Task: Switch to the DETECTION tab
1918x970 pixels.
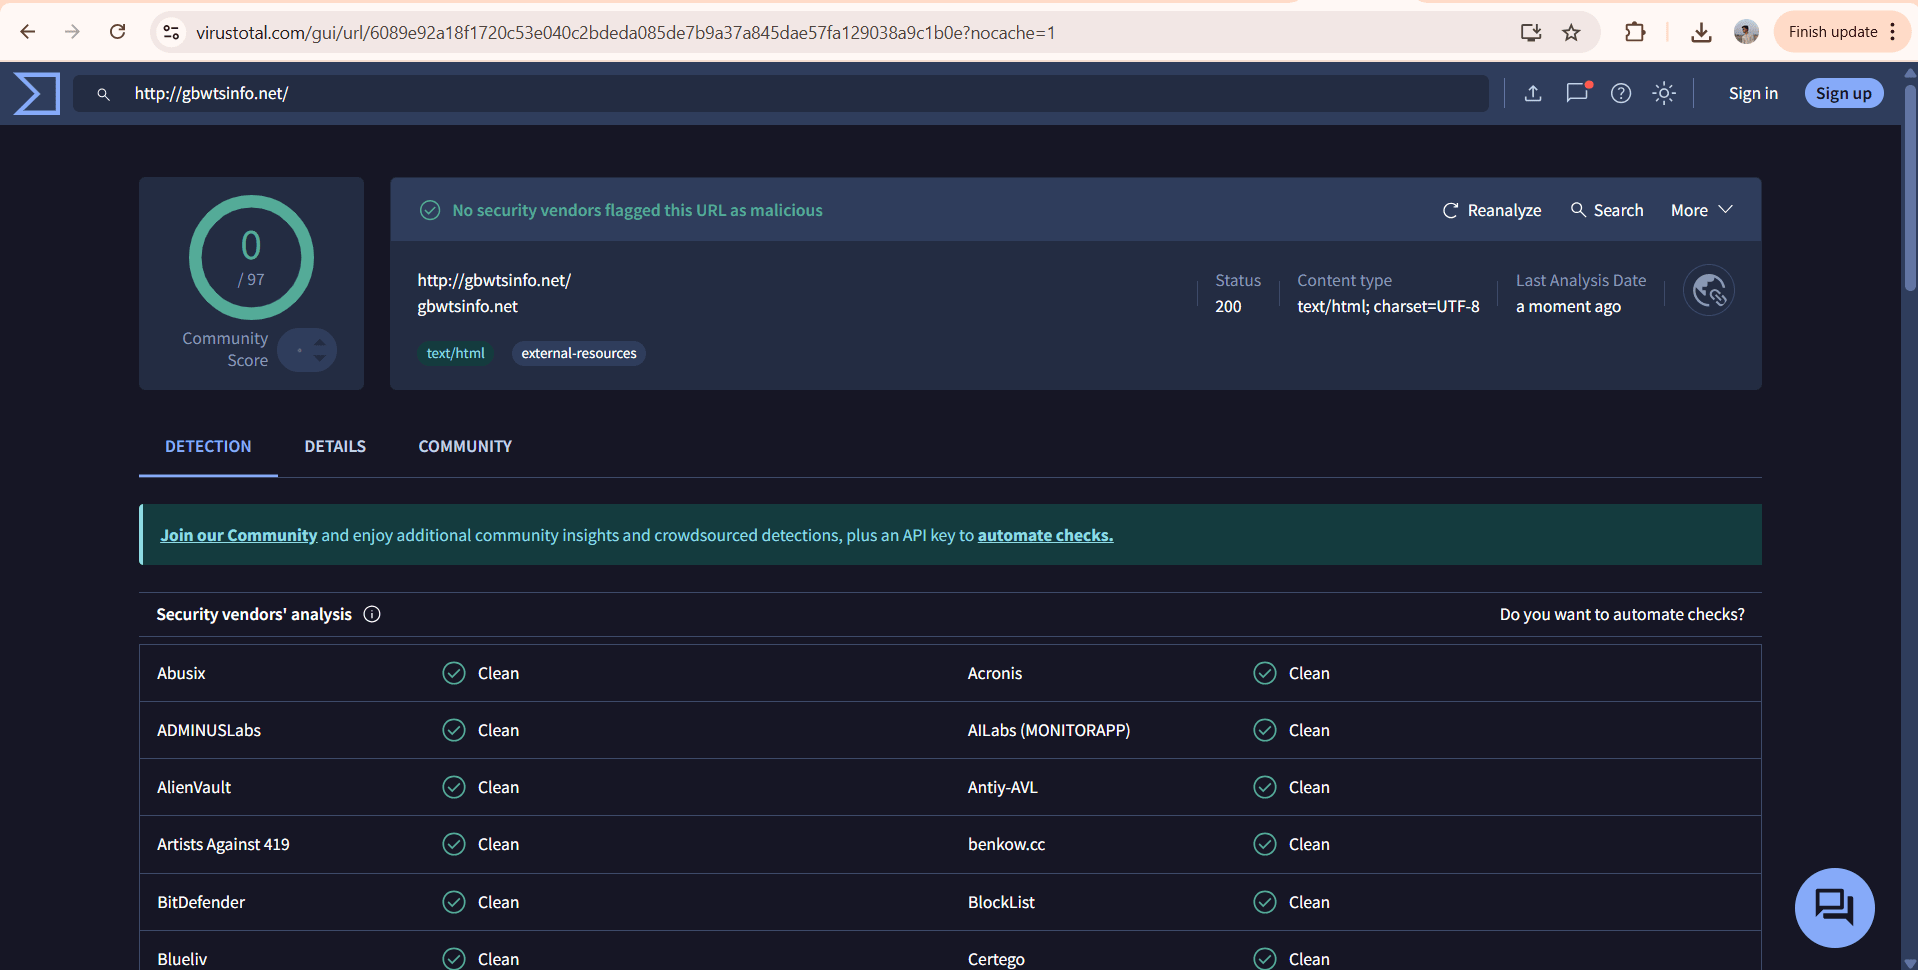Action: [208, 446]
